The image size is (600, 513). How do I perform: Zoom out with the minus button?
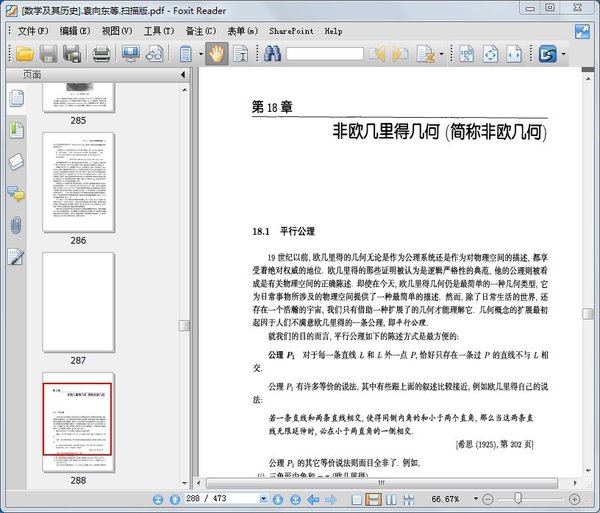point(488,499)
